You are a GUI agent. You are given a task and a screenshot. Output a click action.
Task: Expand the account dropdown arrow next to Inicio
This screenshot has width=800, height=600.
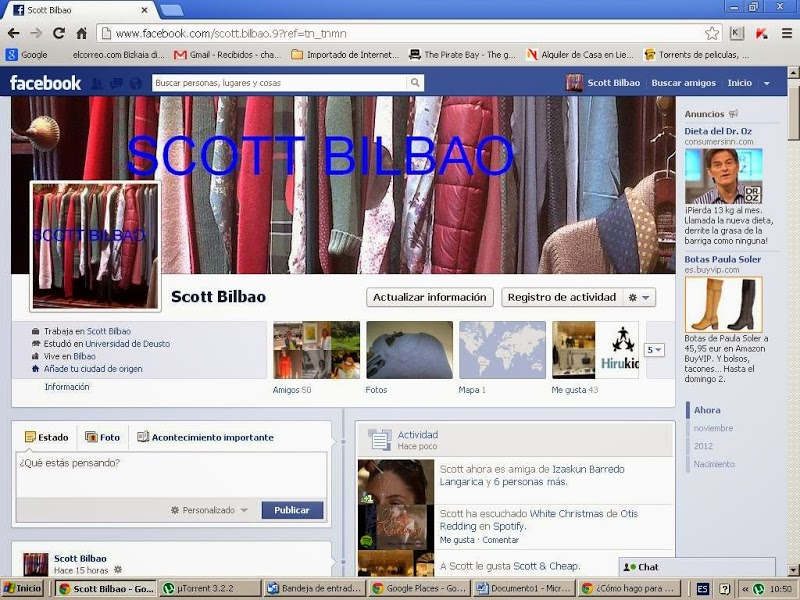(766, 83)
